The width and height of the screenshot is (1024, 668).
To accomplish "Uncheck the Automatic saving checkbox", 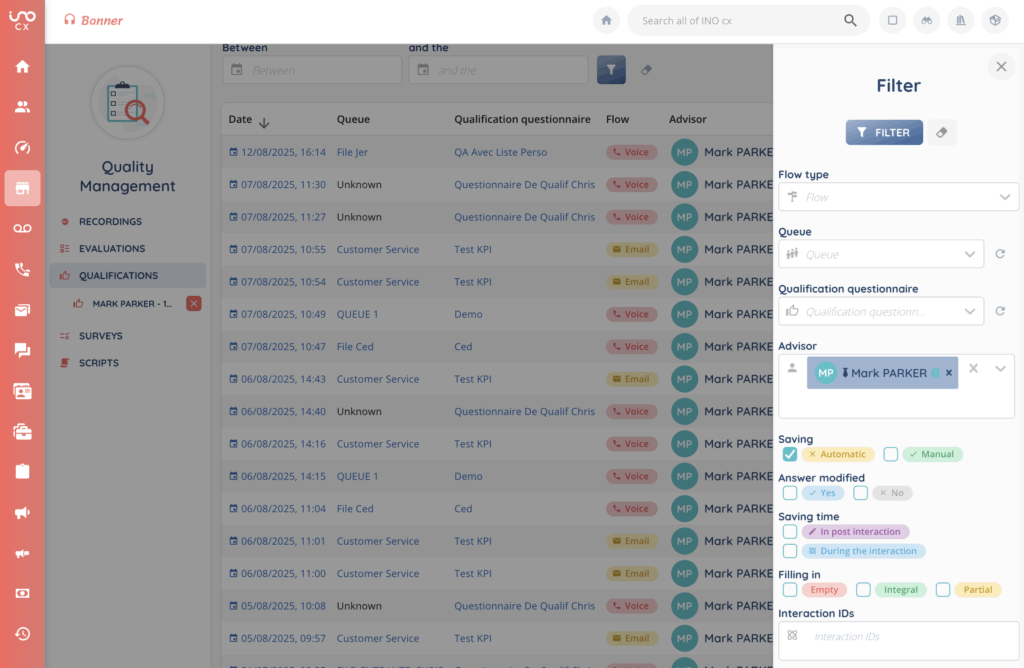I will [x=790, y=454].
